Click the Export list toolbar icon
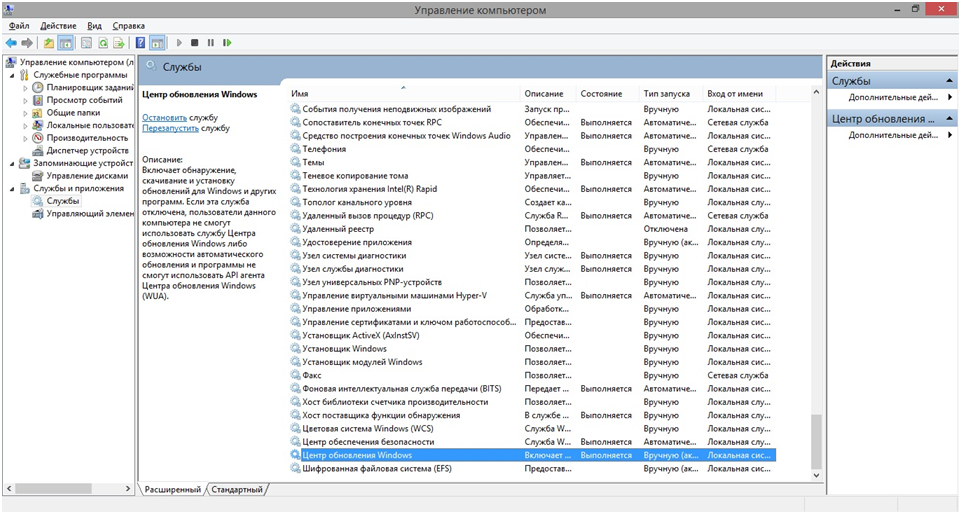The height and width of the screenshot is (514, 961). (x=119, y=43)
